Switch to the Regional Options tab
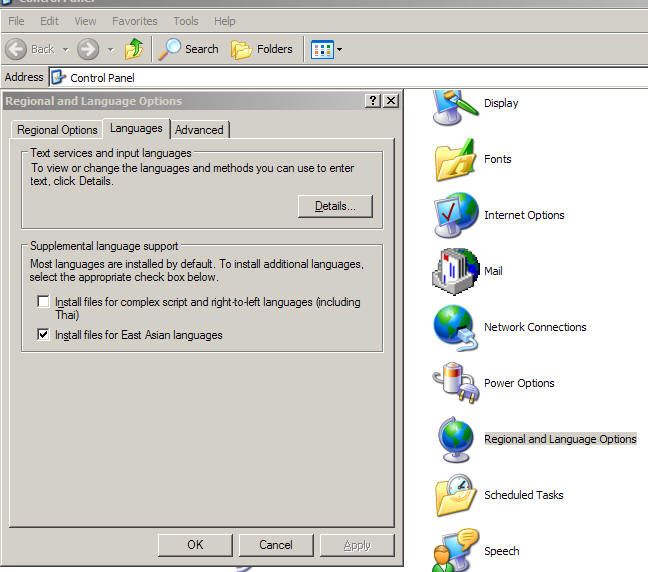Screen dimensions: 648x572 [x=57, y=130]
